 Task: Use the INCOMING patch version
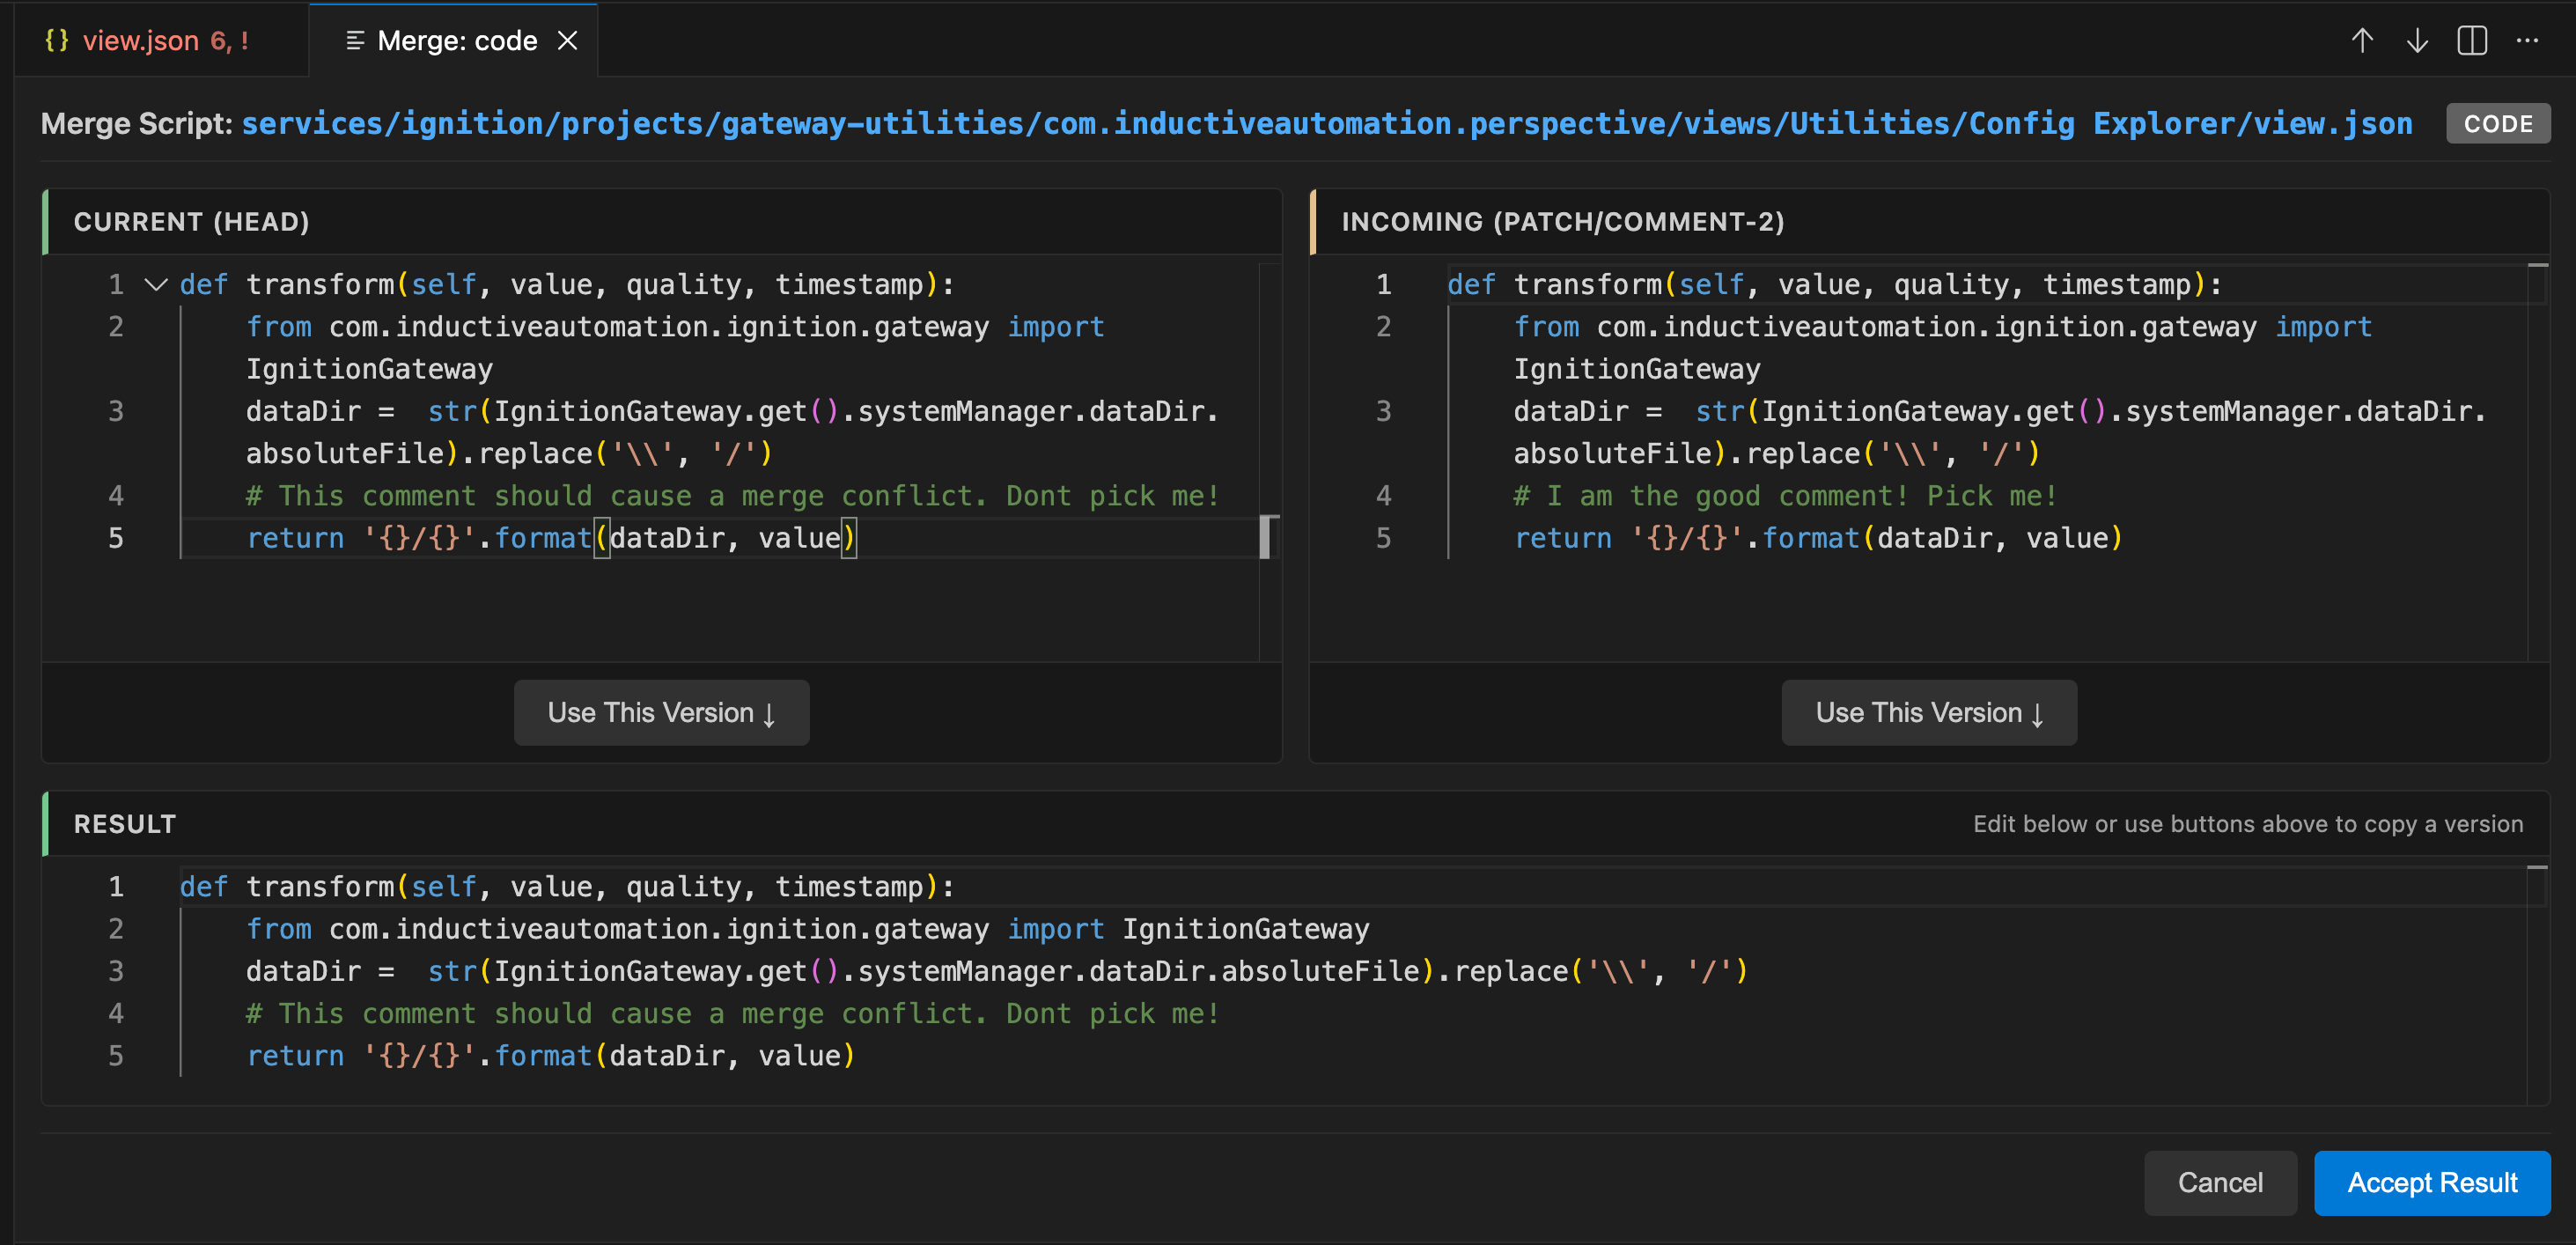click(1928, 713)
